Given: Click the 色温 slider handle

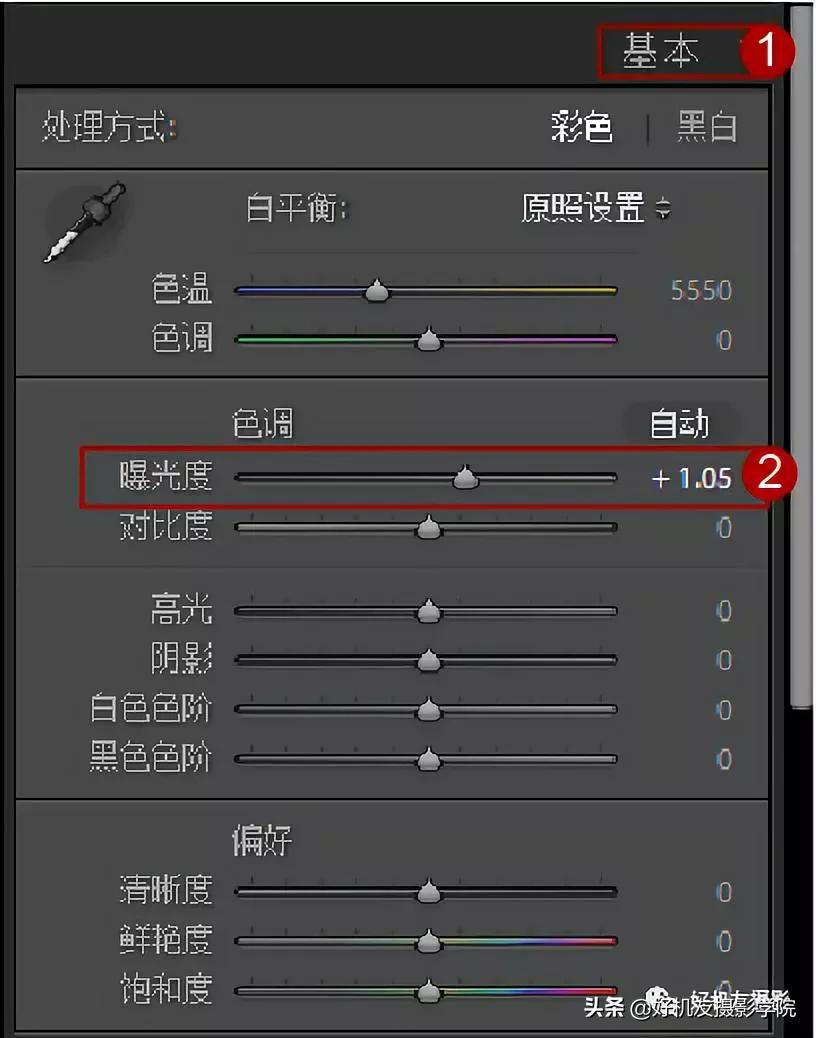Looking at the screenshot, I should (377, 290).
